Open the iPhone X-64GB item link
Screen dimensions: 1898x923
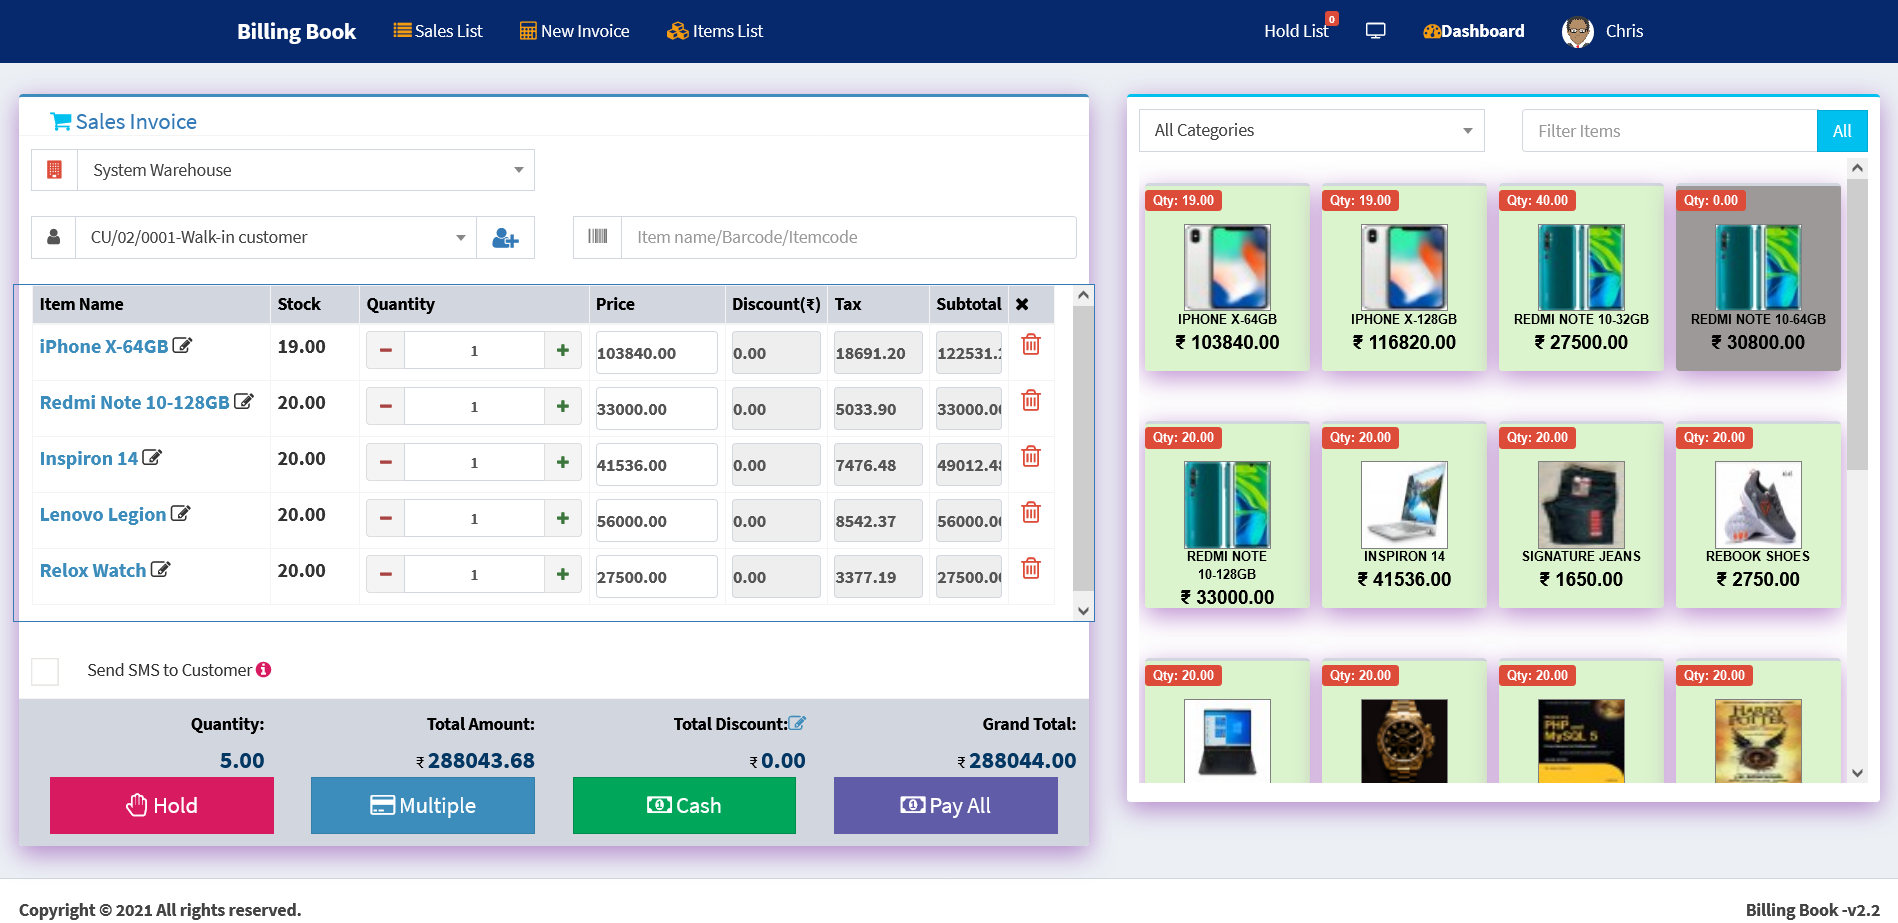click(104, 346)
